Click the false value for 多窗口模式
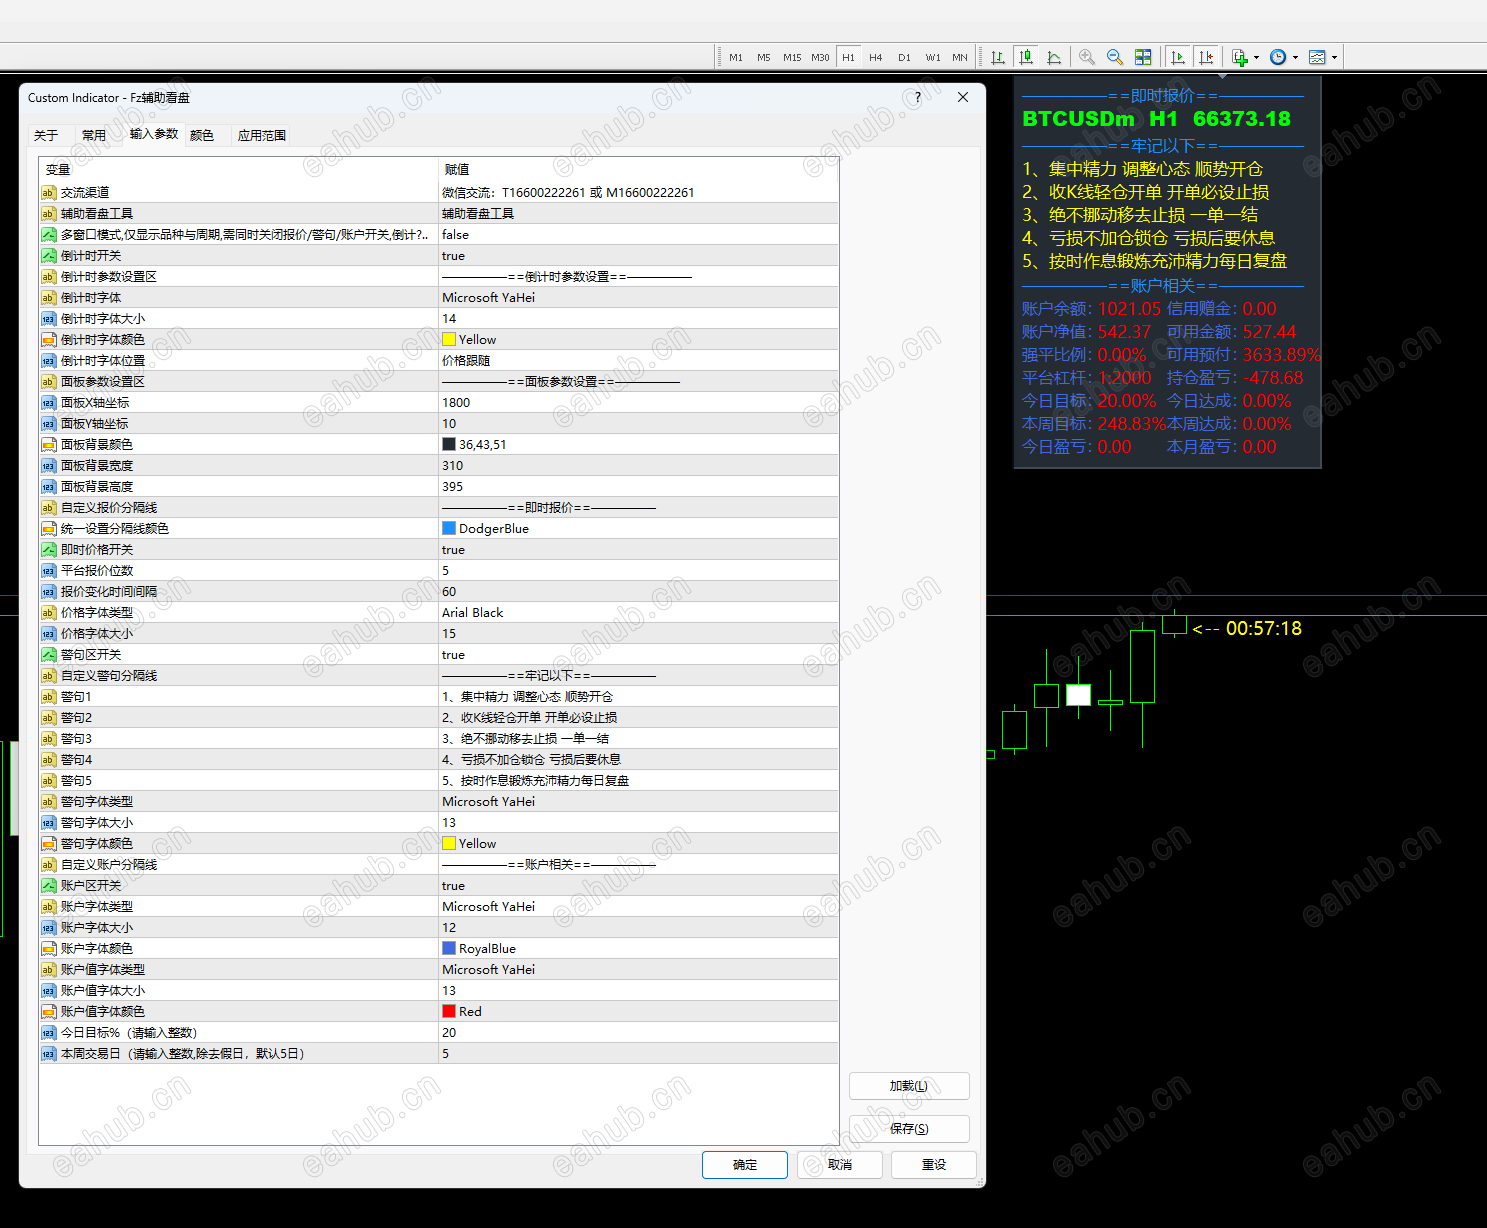The image size is (1487, 1228). pyautogui.click(x=455, y=235)
